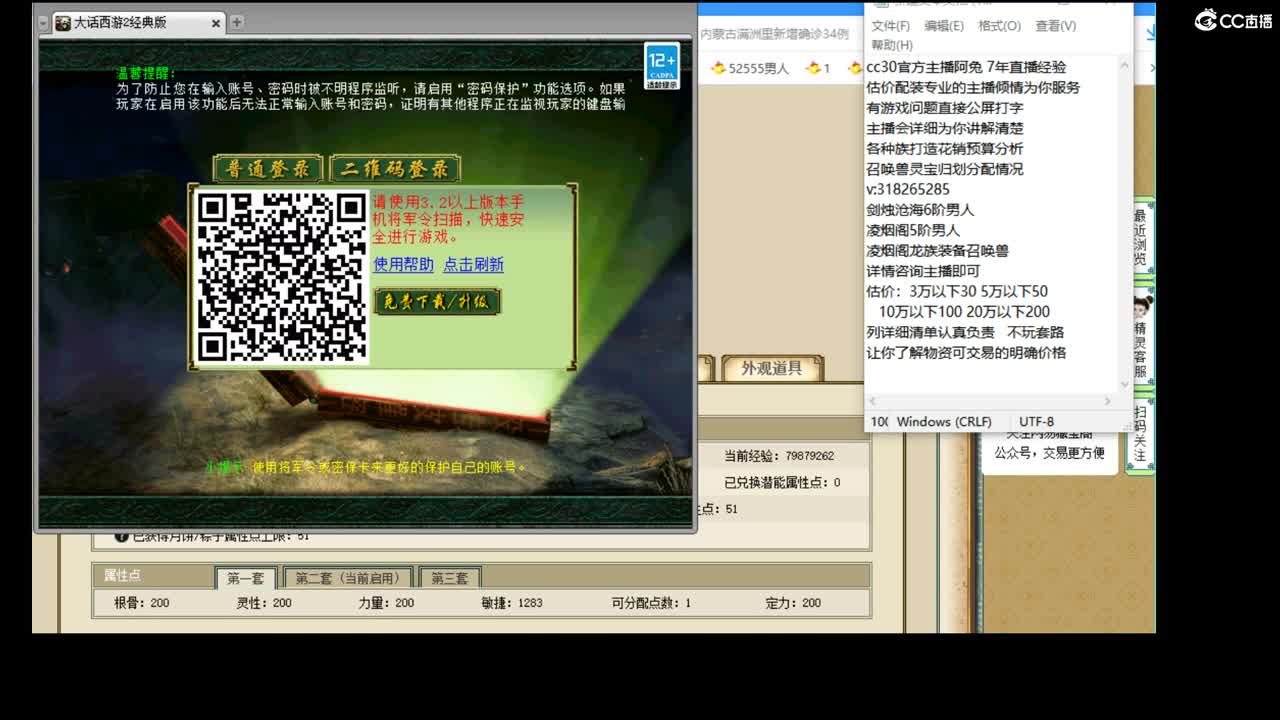This screenshot has width=1280, height=720.
Task: Click Notepad line 召唤兽灵宝归划分配情况
Action: 945,169
